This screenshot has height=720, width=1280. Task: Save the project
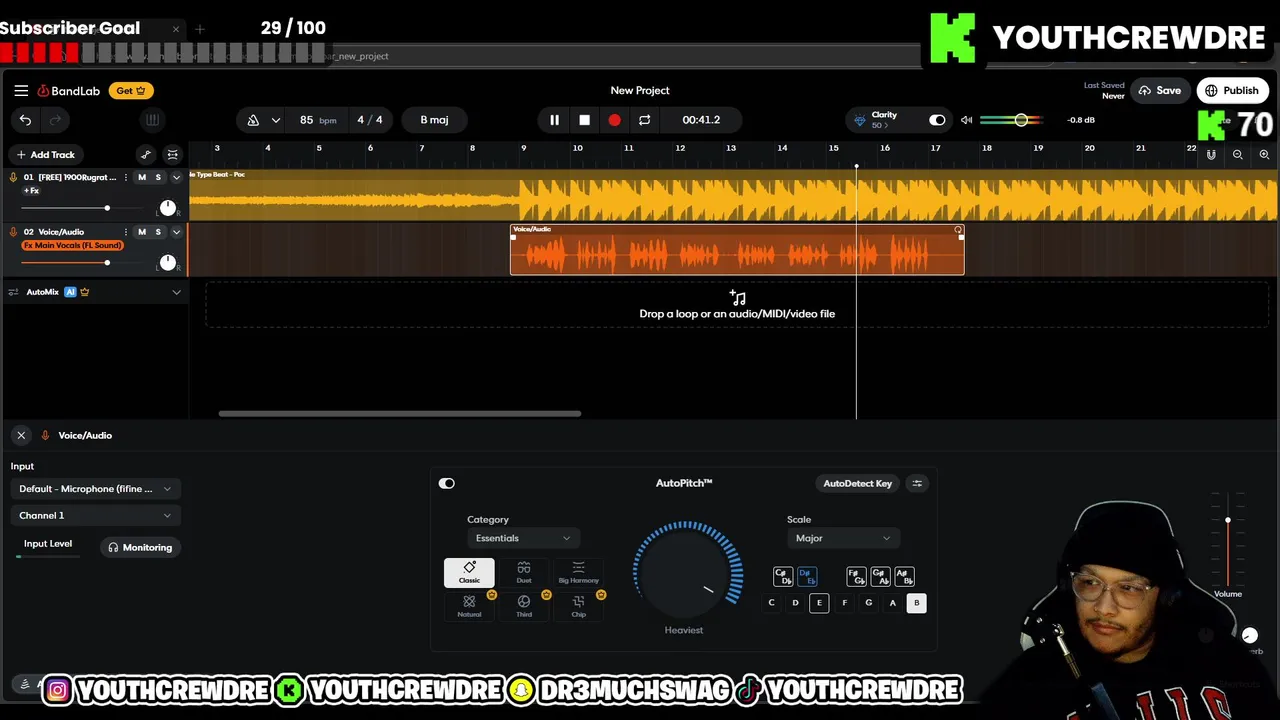click(1160, 90)
